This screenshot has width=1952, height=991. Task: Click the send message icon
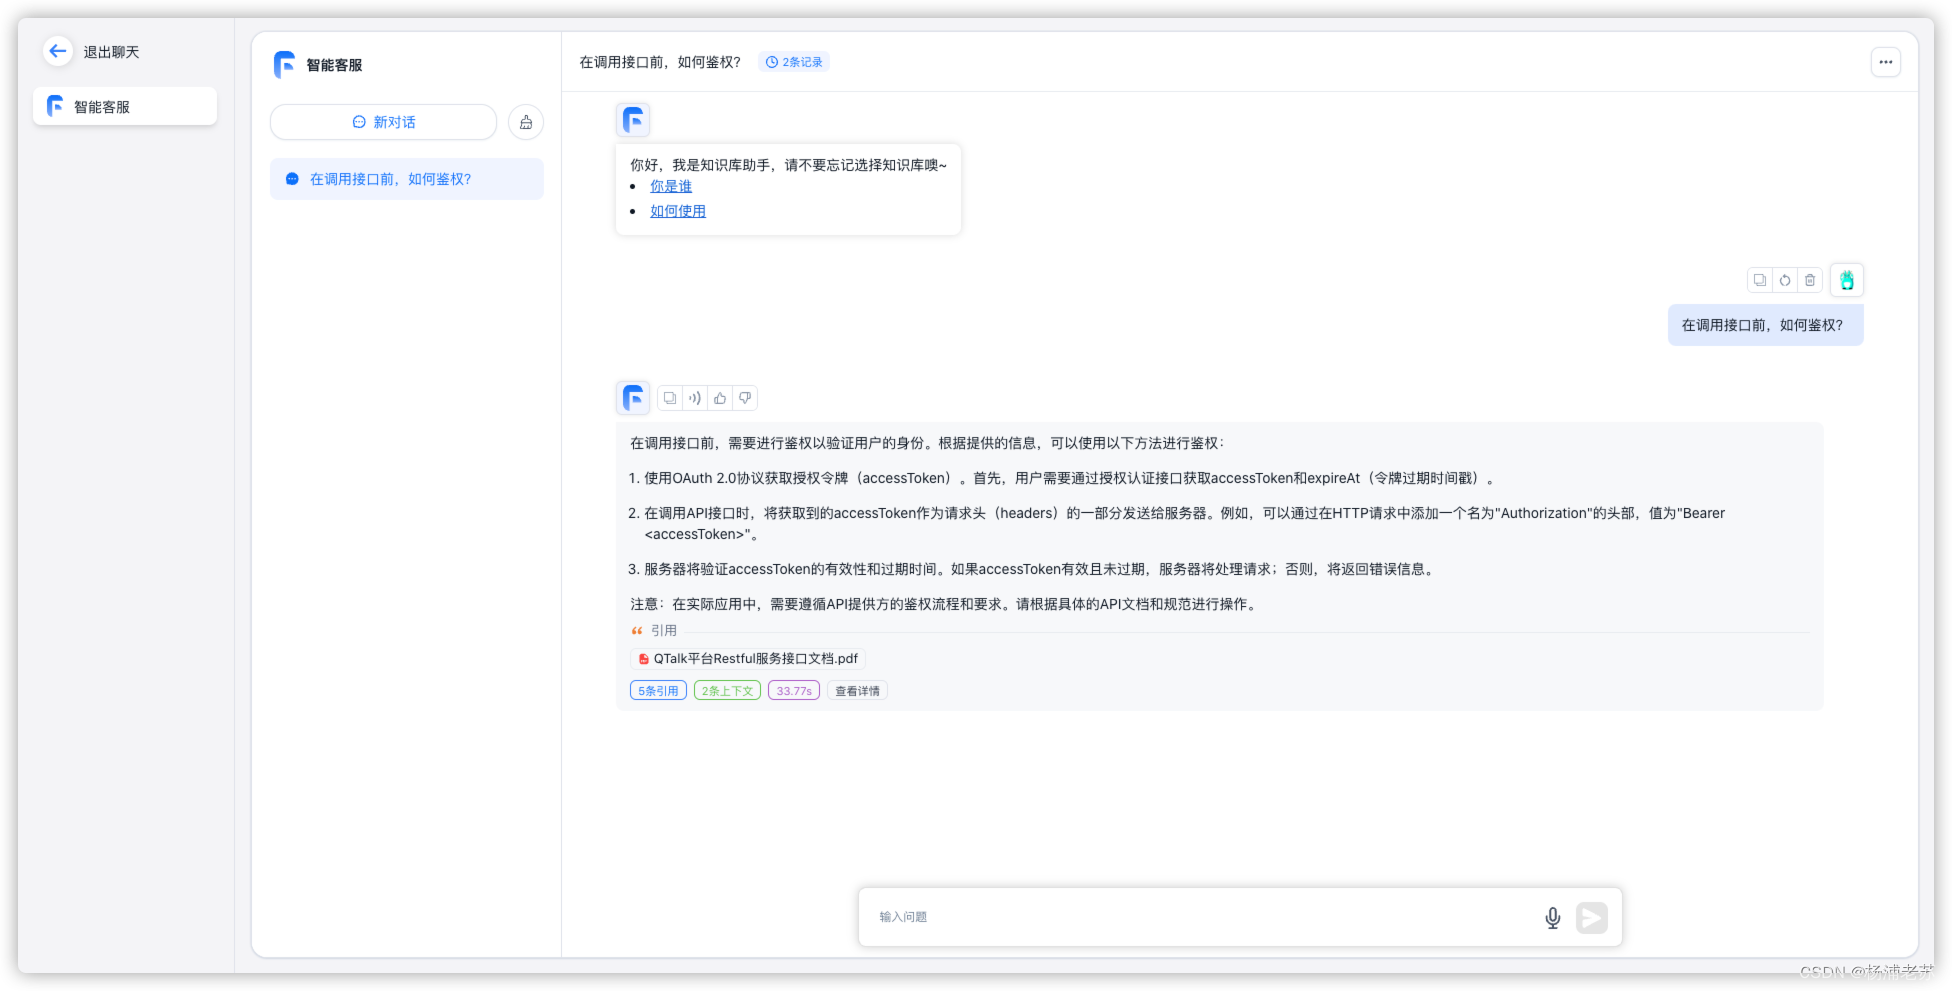click(x=1592, y=916)
